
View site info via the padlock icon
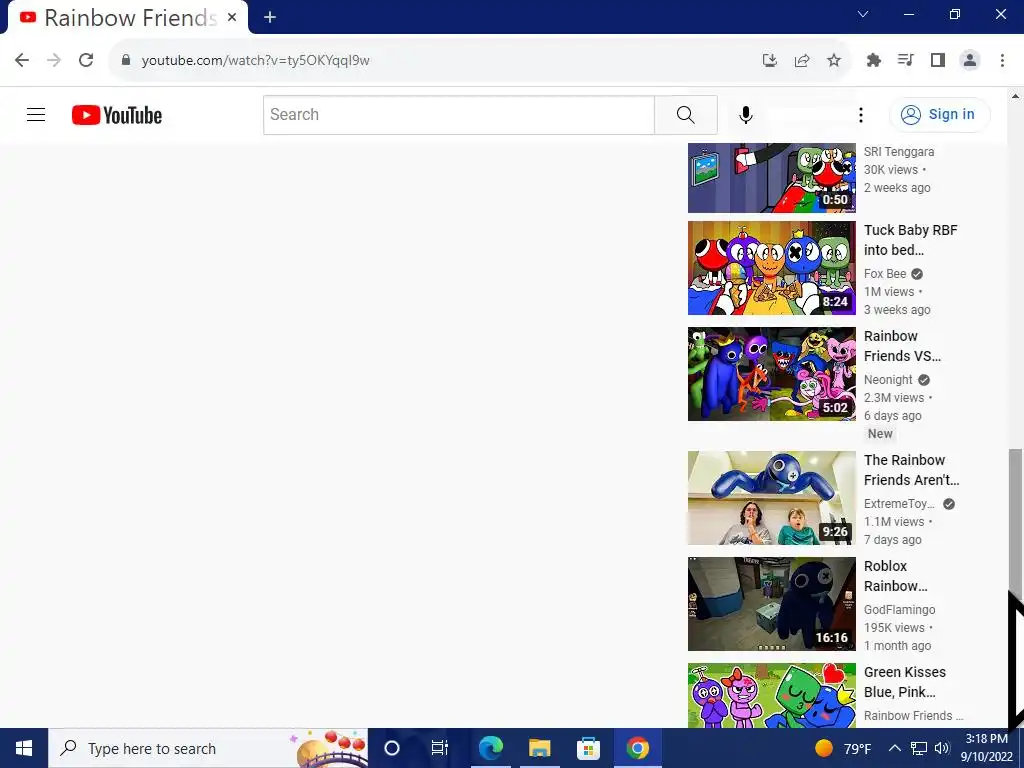126,59
